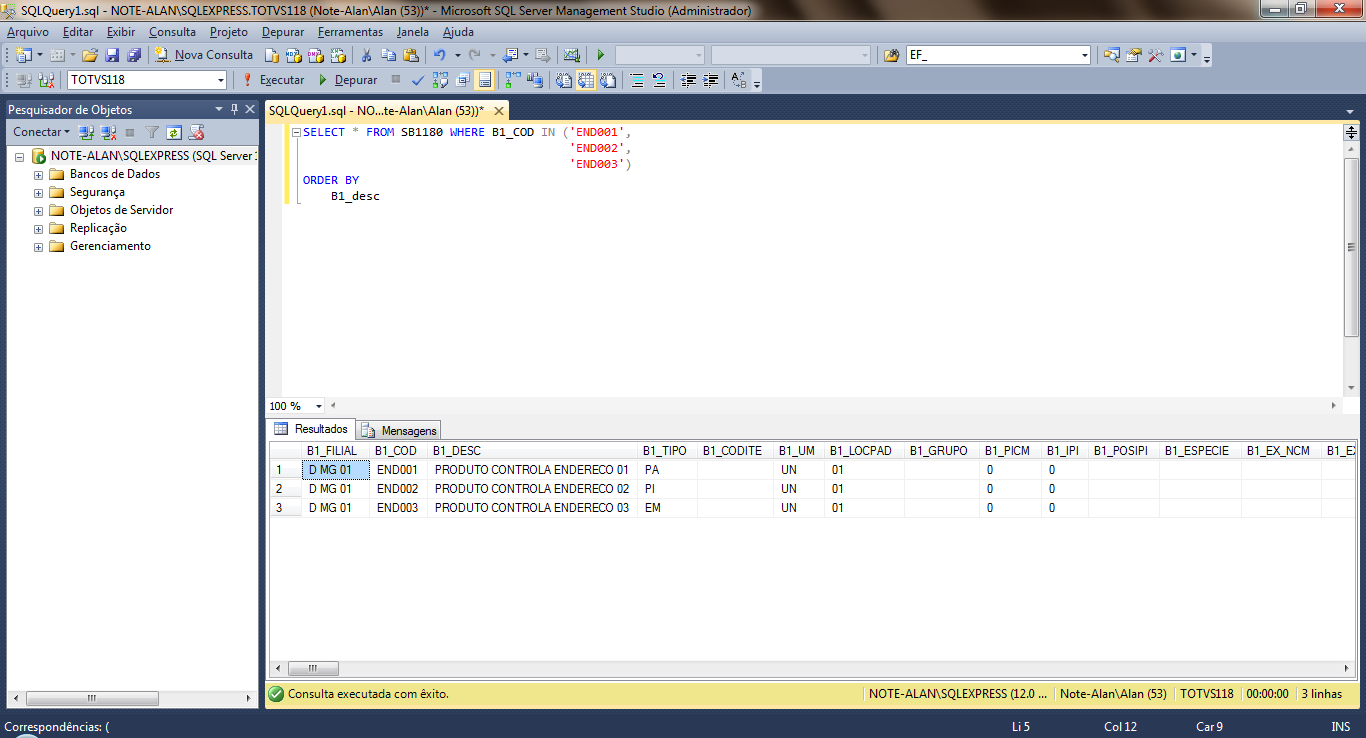Click the Executar query button

(x=273, y=80)
